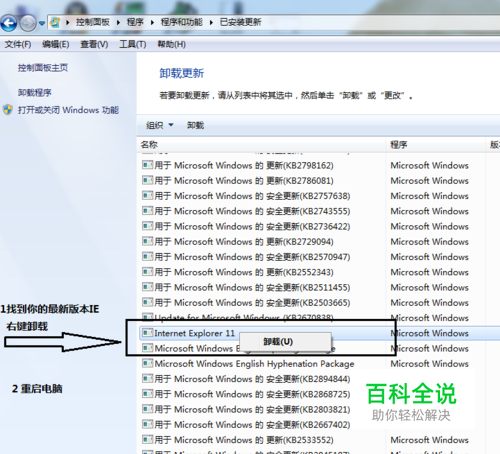The image size is (500, 454).
Task: Click the icon of Internet Explorer 11 row
Action: pyautogui.click(x=147, y=333)
